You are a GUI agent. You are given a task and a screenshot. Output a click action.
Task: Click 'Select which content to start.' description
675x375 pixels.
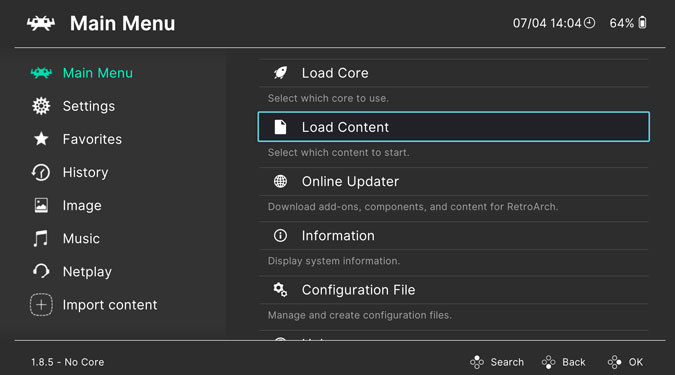tap(339, 152)
